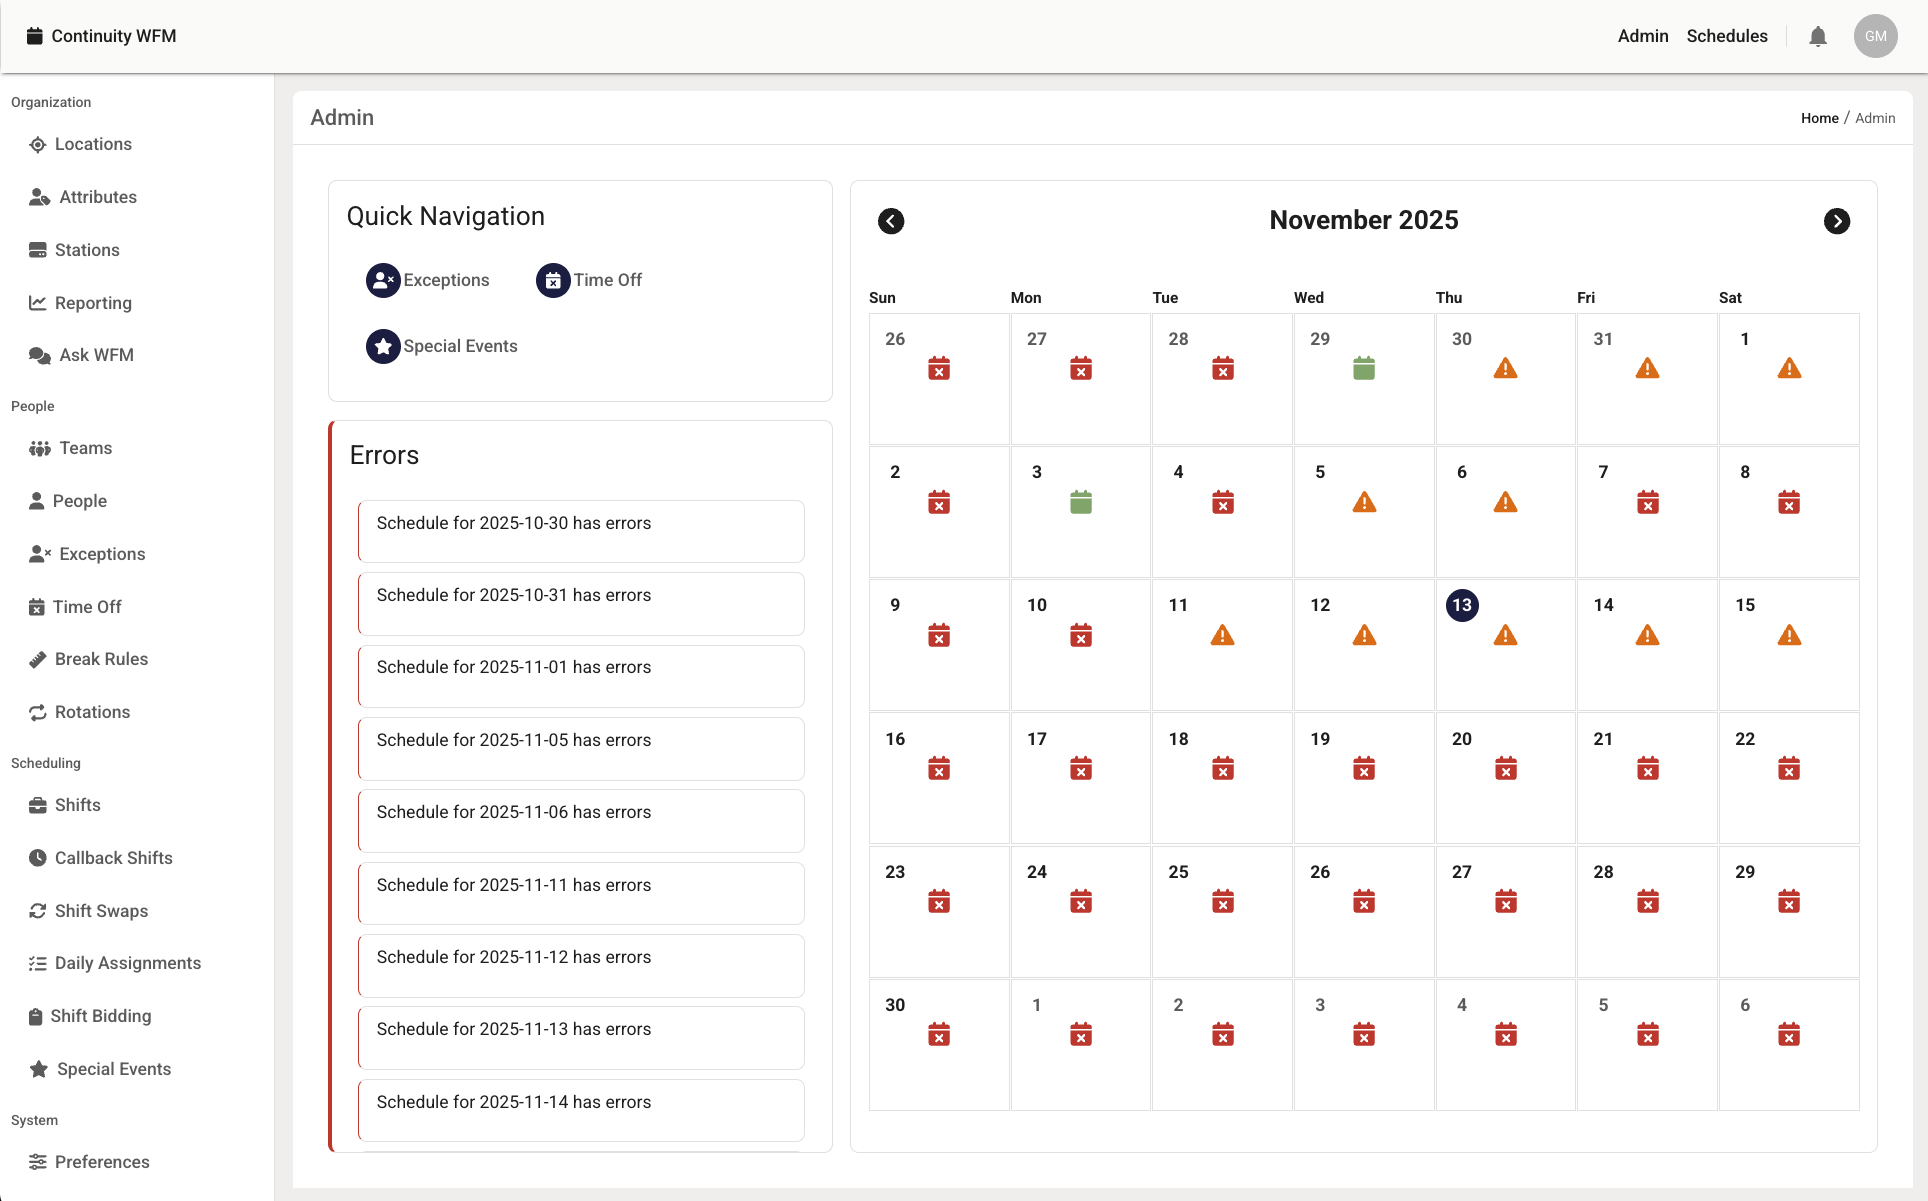
Task: Click the warning triangle icon on November 13
Action: click(x=1505, y=636)
